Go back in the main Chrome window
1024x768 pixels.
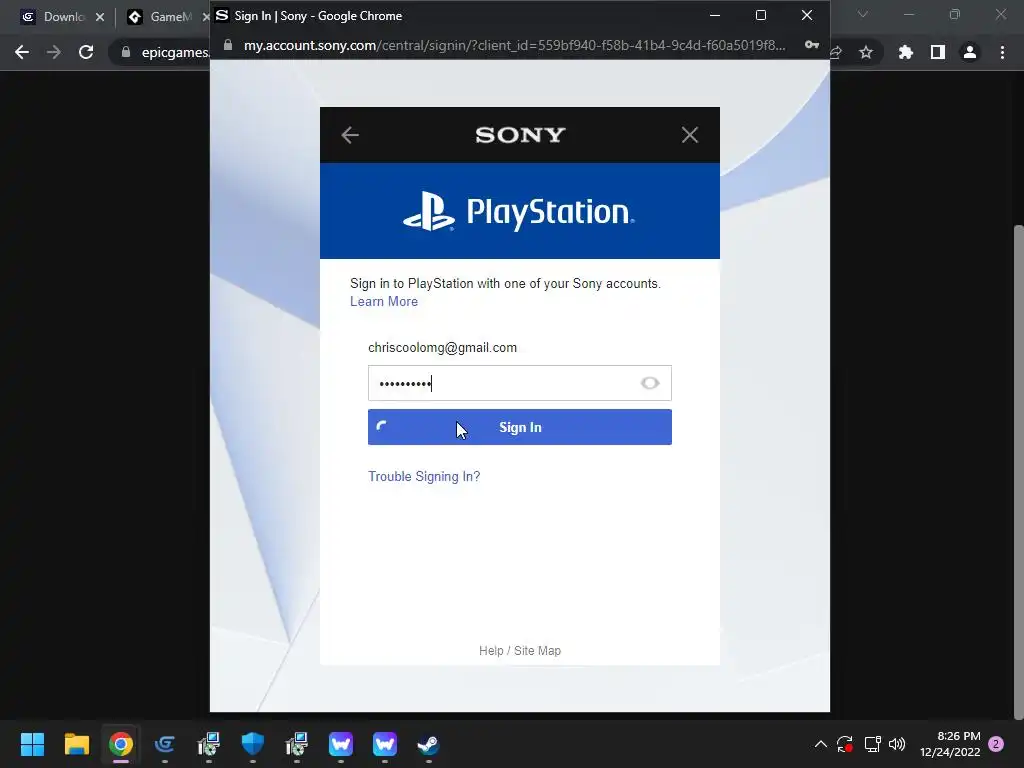[x=22, y=52]
